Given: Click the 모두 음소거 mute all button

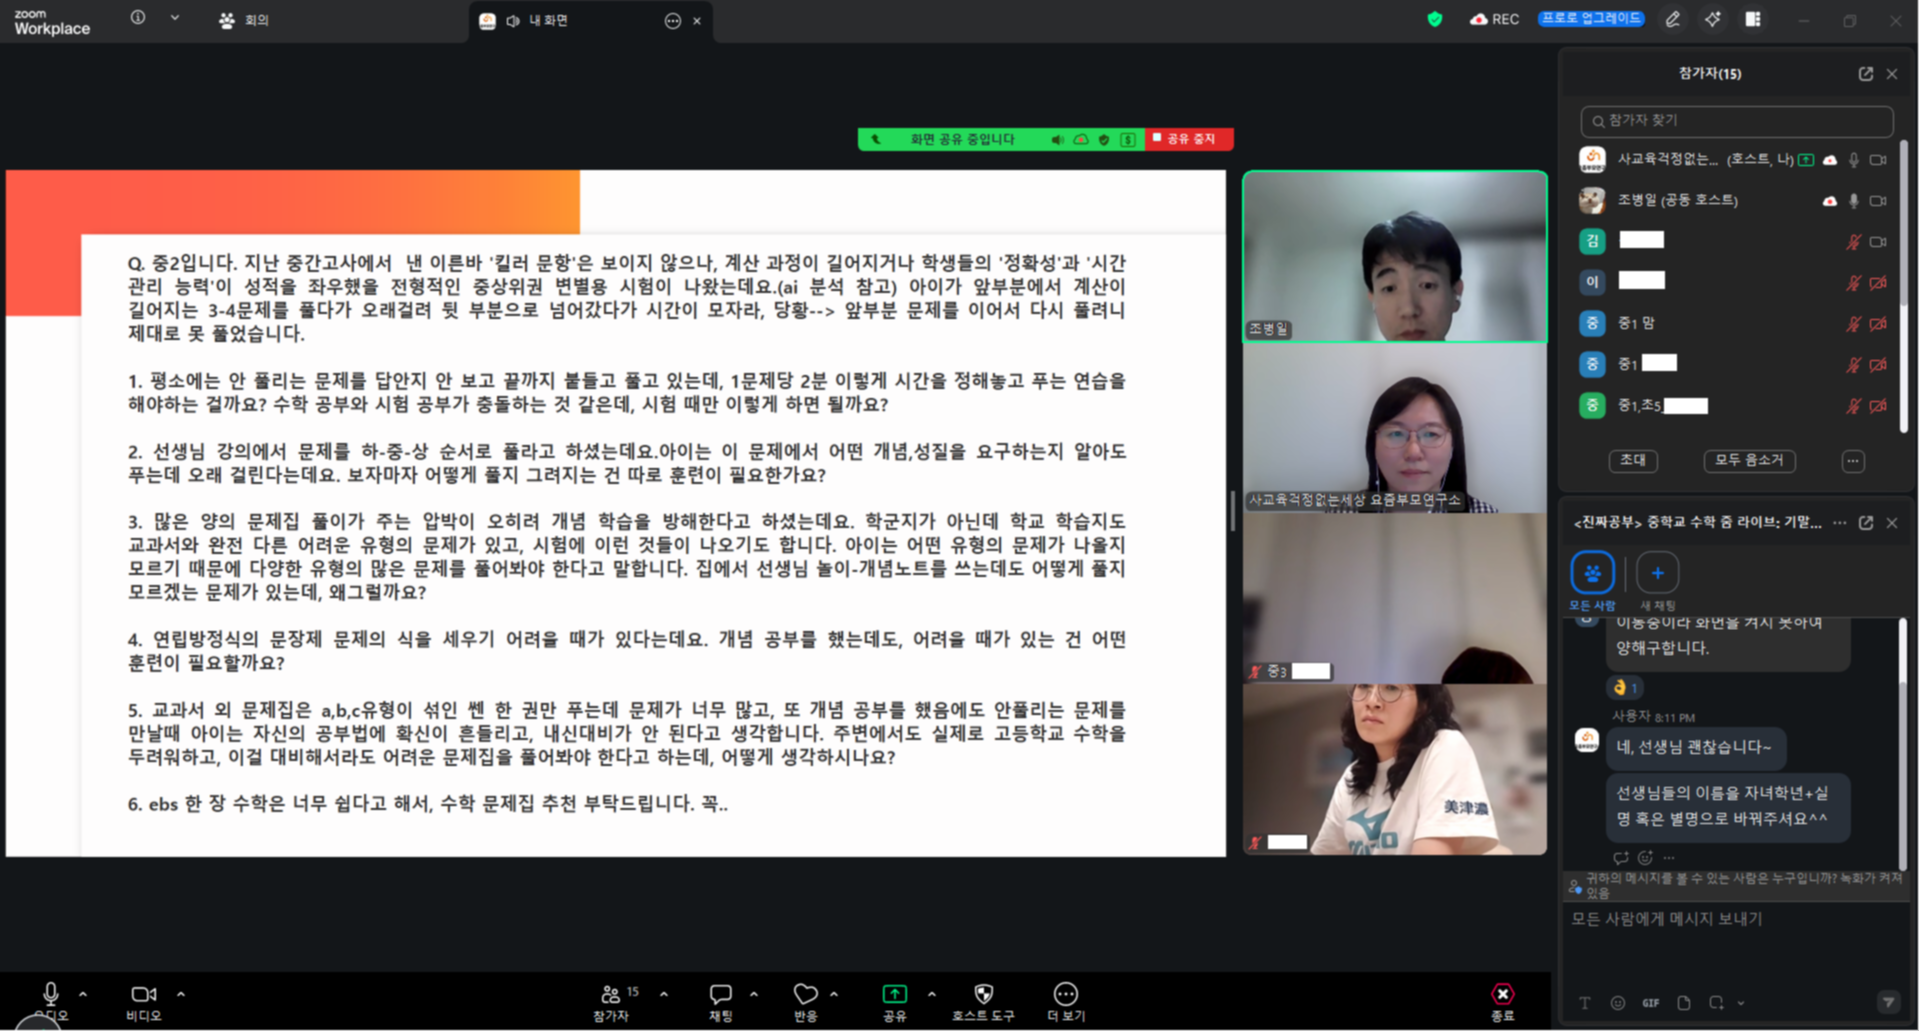Looking at the screenshot, I should click(1749, 460).
